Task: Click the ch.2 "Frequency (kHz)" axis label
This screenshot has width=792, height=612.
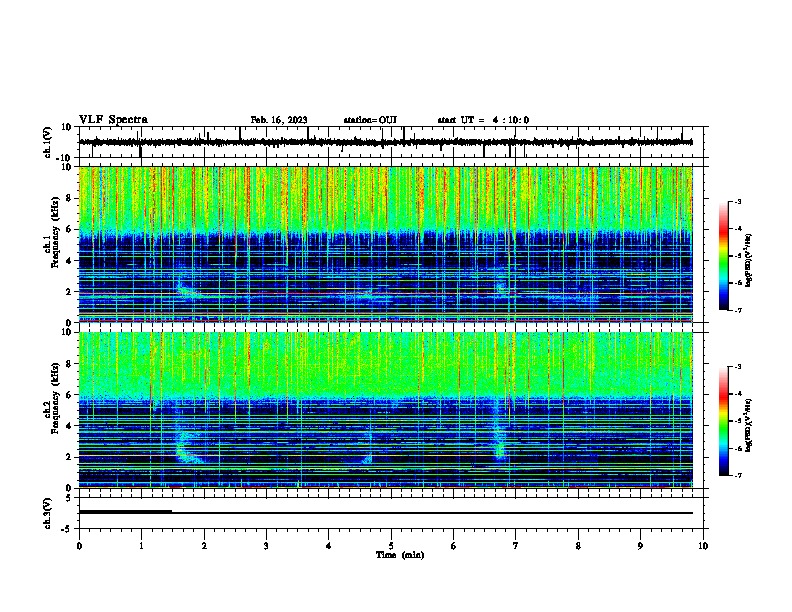Action: pyautogui.click(x=55, y=398)
